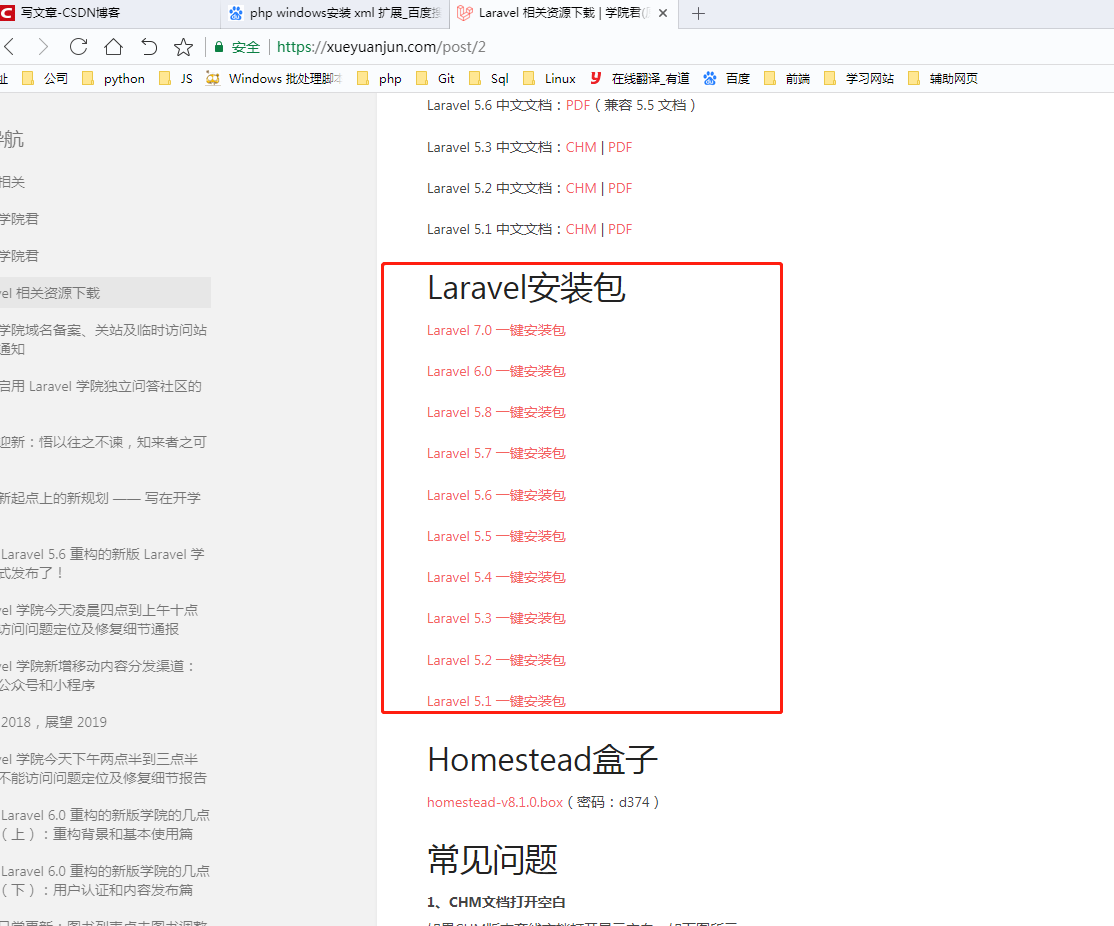Screen dimensions: 1114x926
Task: Click the address bar URL xueyuanjun.com/post/2
Action: (381, 47)
